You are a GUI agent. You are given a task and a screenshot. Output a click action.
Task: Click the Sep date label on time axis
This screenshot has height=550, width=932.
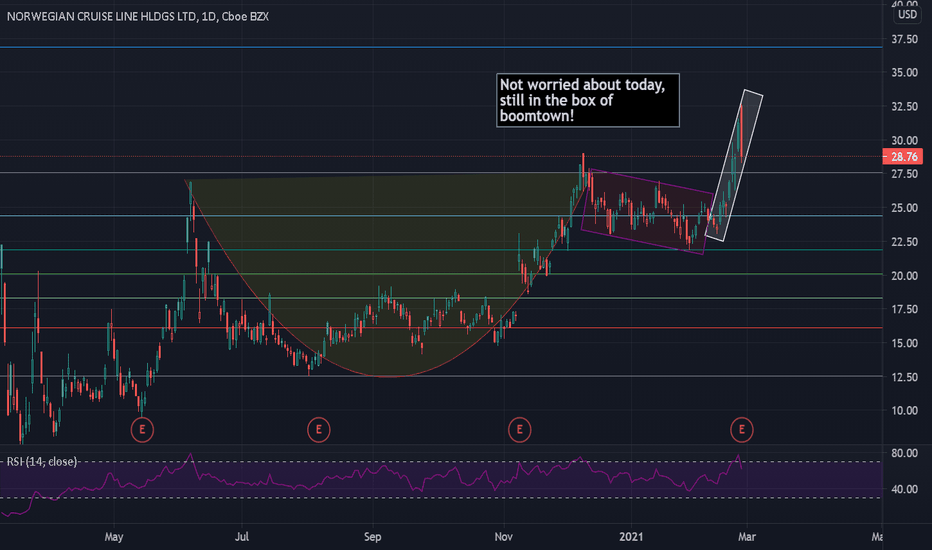[x=372, y=537]
